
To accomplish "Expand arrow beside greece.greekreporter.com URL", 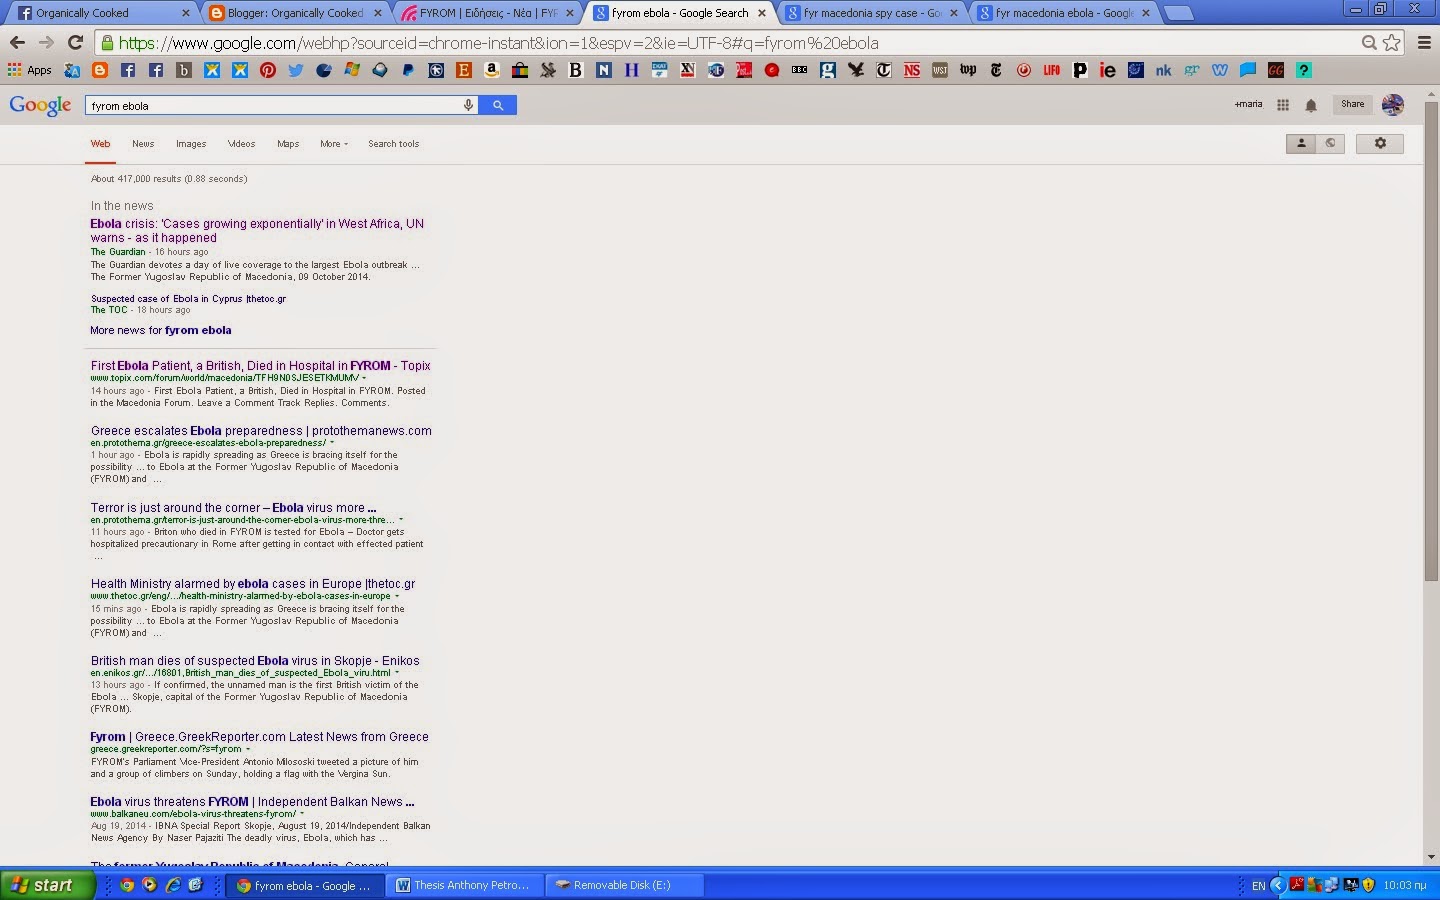I will tap(249, 749).
